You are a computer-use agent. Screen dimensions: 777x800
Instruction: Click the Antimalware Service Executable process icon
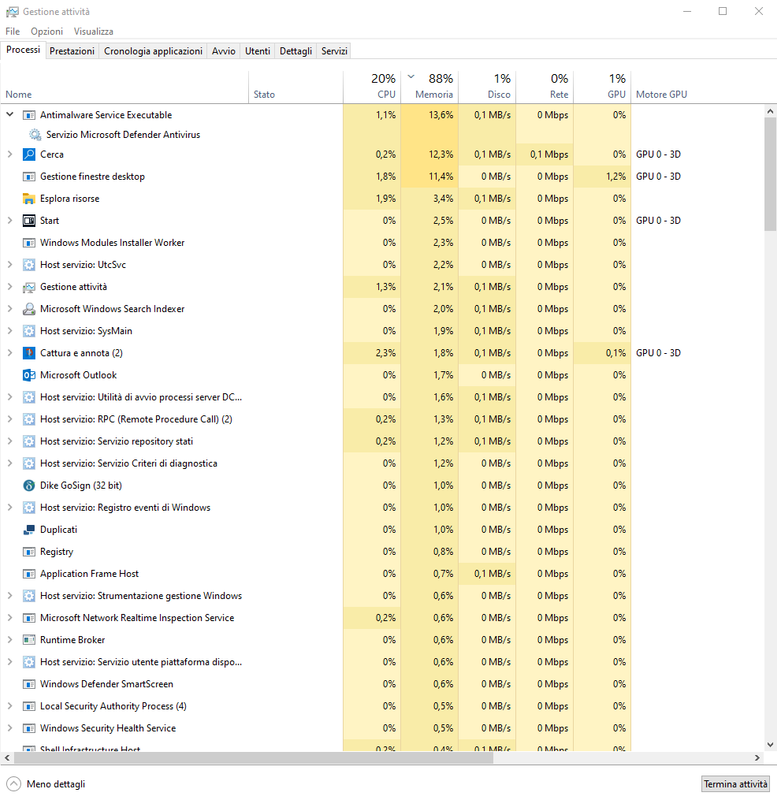[x=29, y=115]
